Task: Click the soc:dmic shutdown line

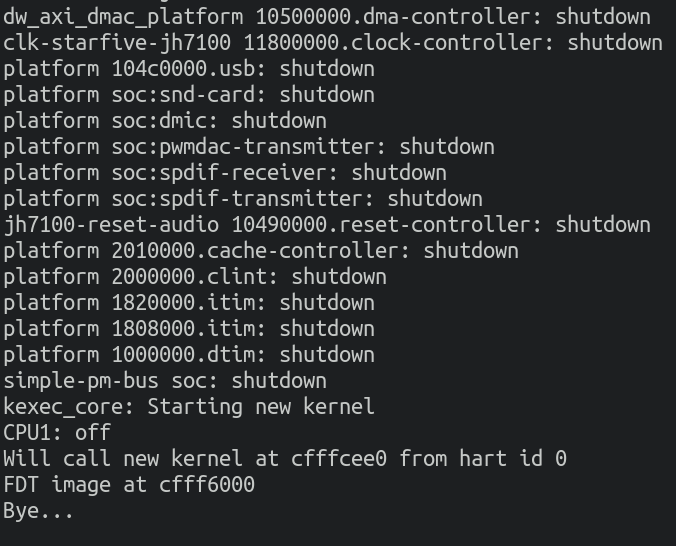Action: [165, 121]
